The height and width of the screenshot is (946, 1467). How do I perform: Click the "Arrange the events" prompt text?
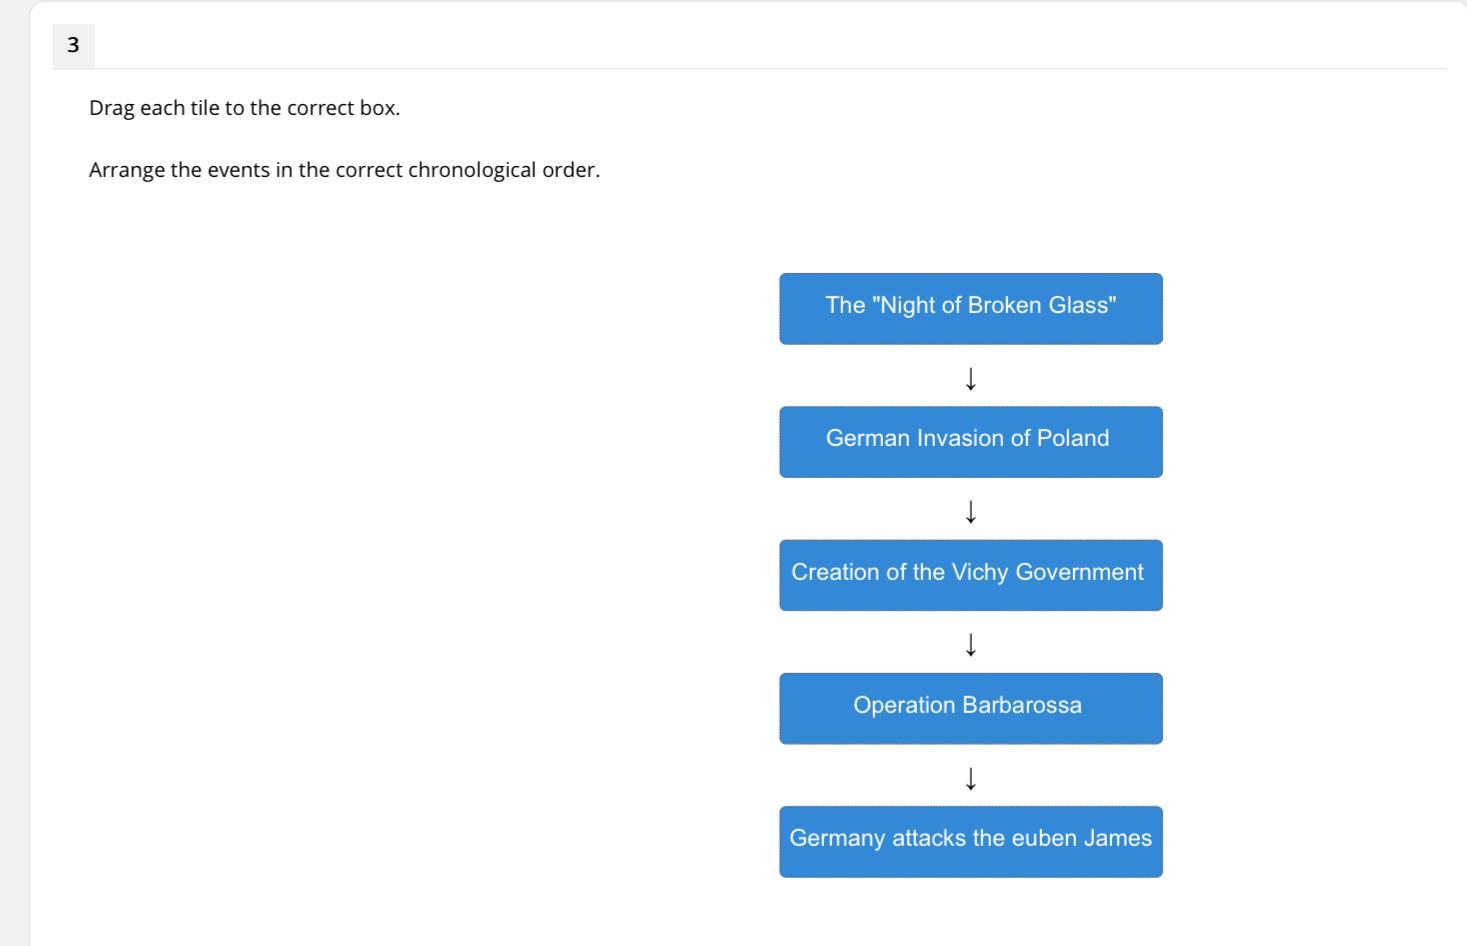tap(344, 170)
